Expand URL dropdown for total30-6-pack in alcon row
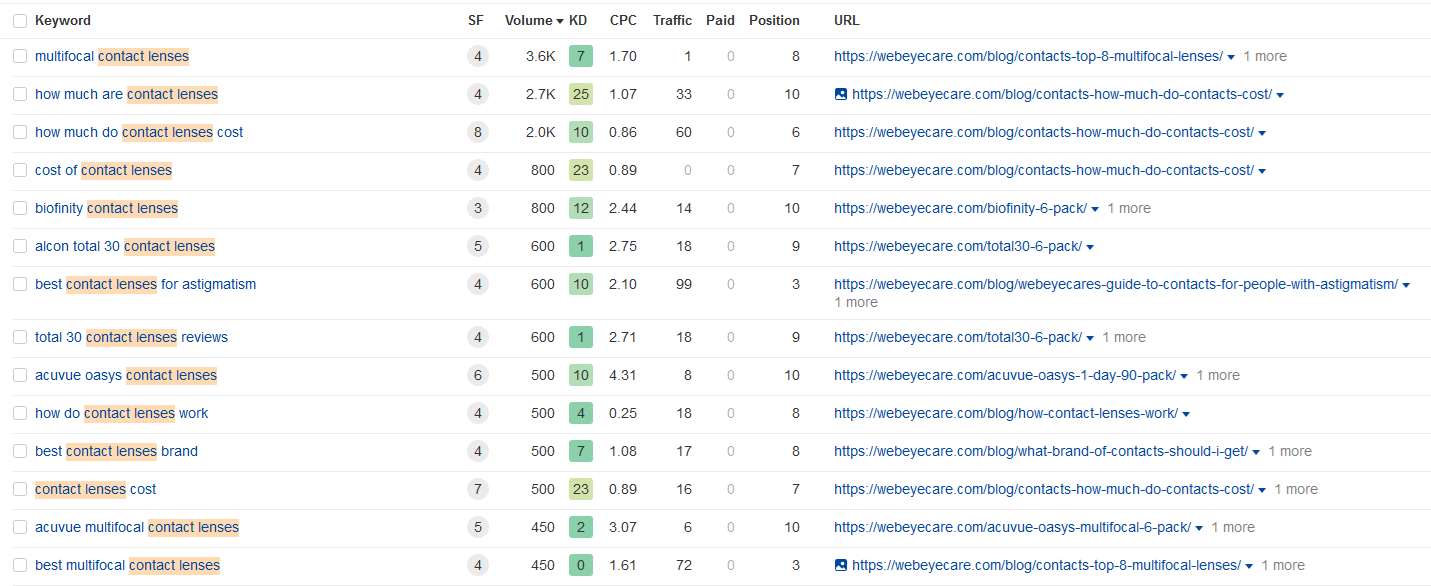This screenshot has height=586, width=1431. 1090,247
